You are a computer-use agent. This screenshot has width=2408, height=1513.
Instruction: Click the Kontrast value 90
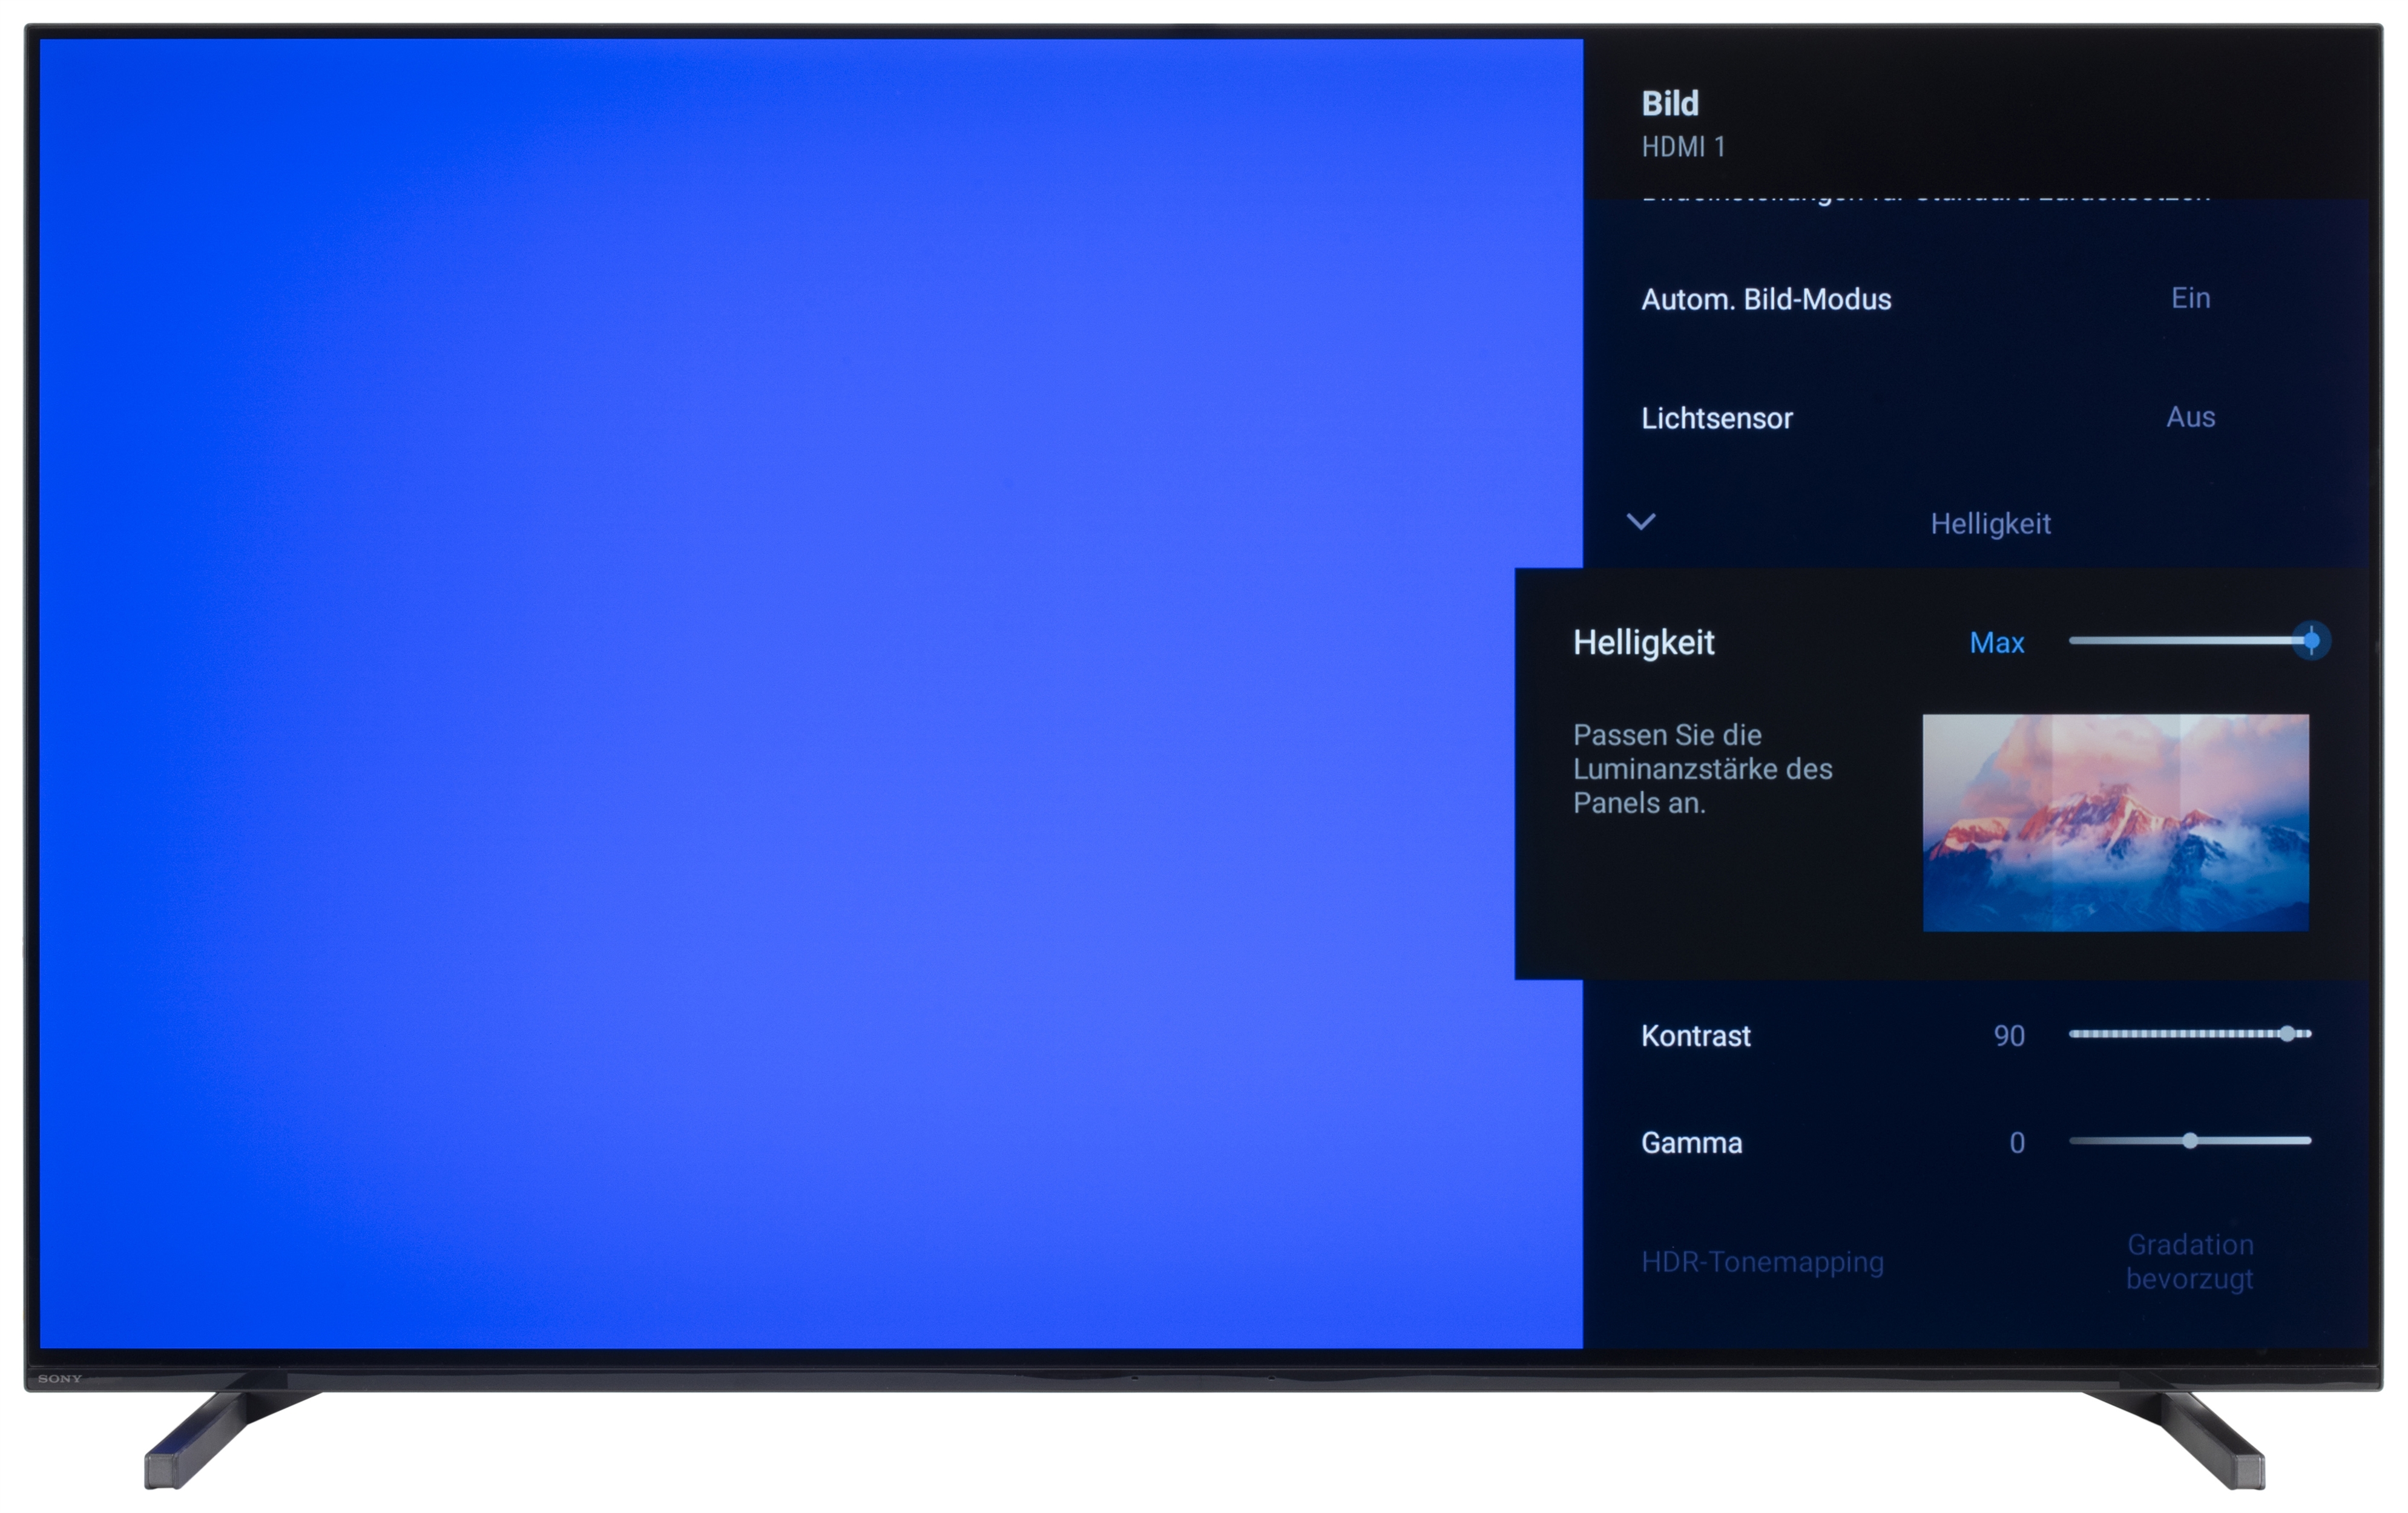point(2008,1036)
